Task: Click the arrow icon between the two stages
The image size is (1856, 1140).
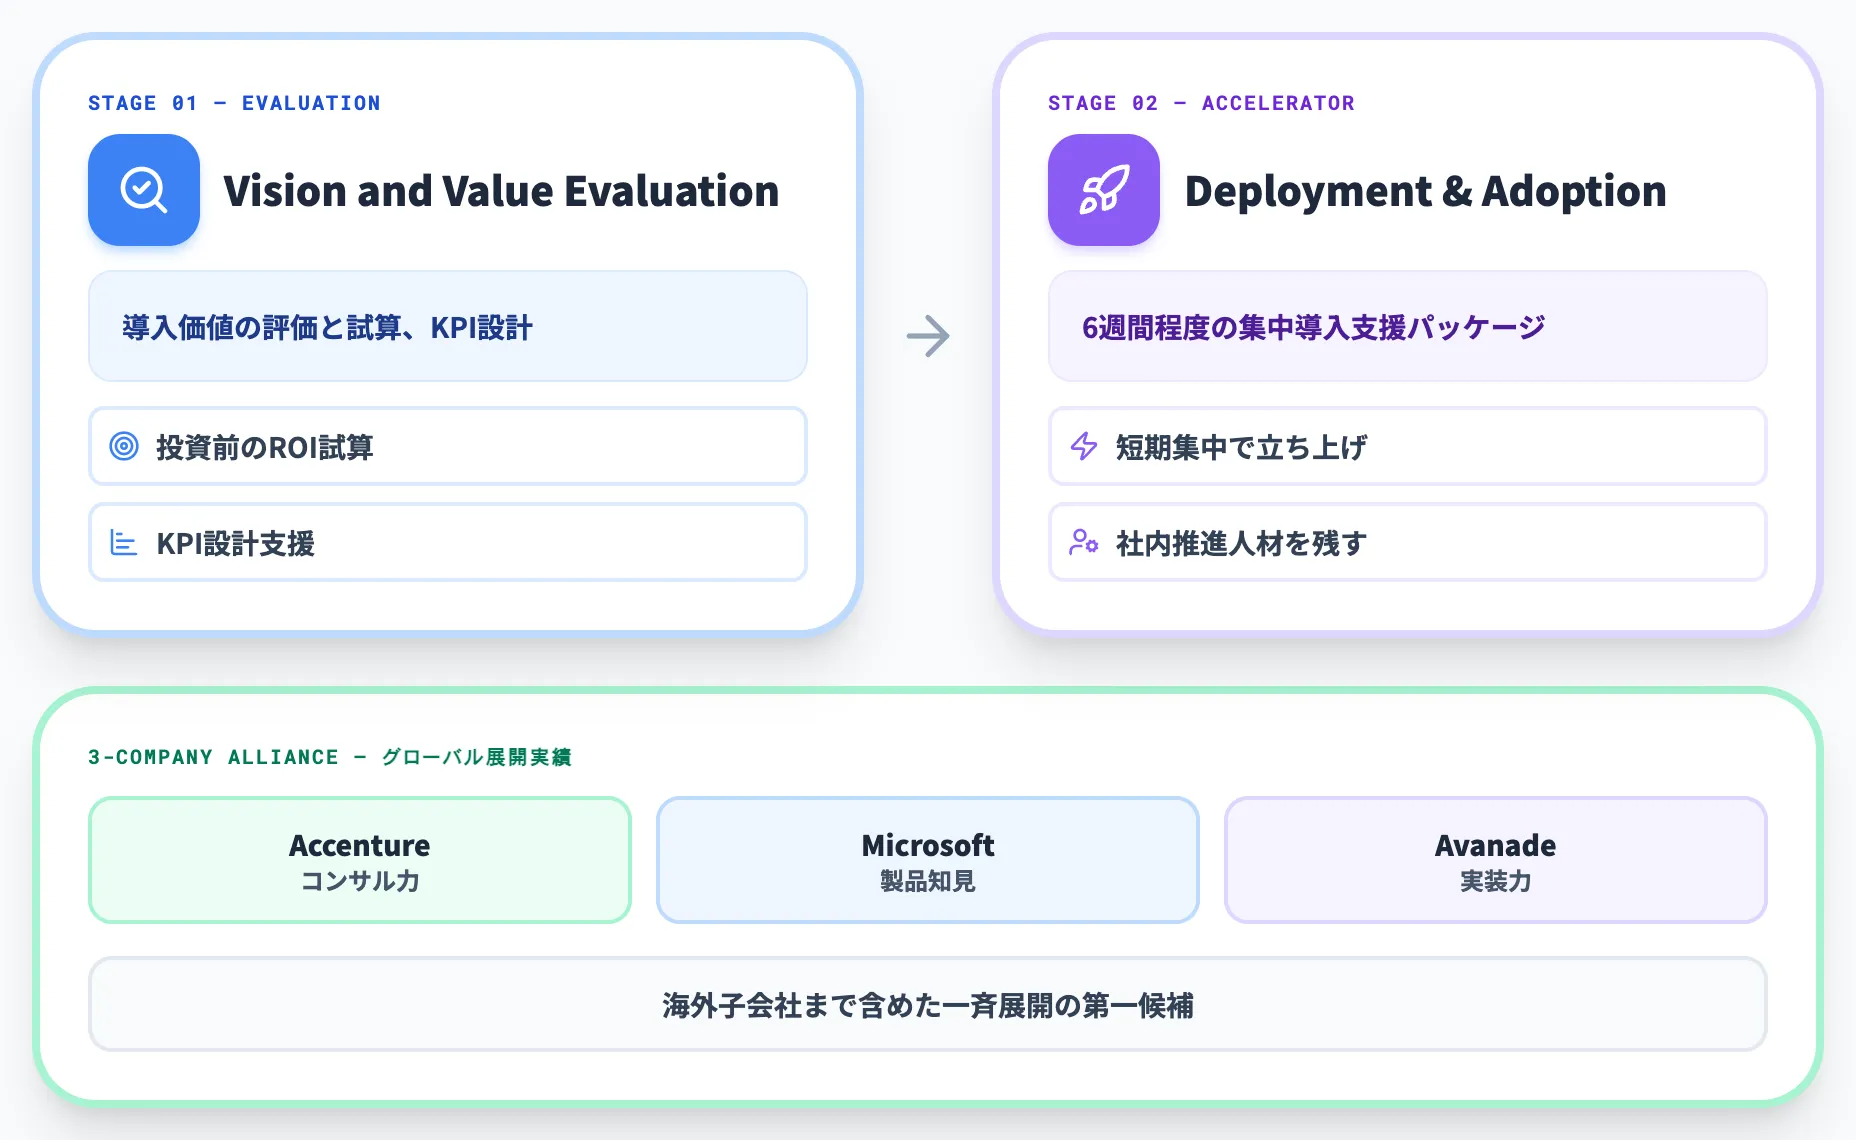Action: pyautogui.click(x=928, y=336)
